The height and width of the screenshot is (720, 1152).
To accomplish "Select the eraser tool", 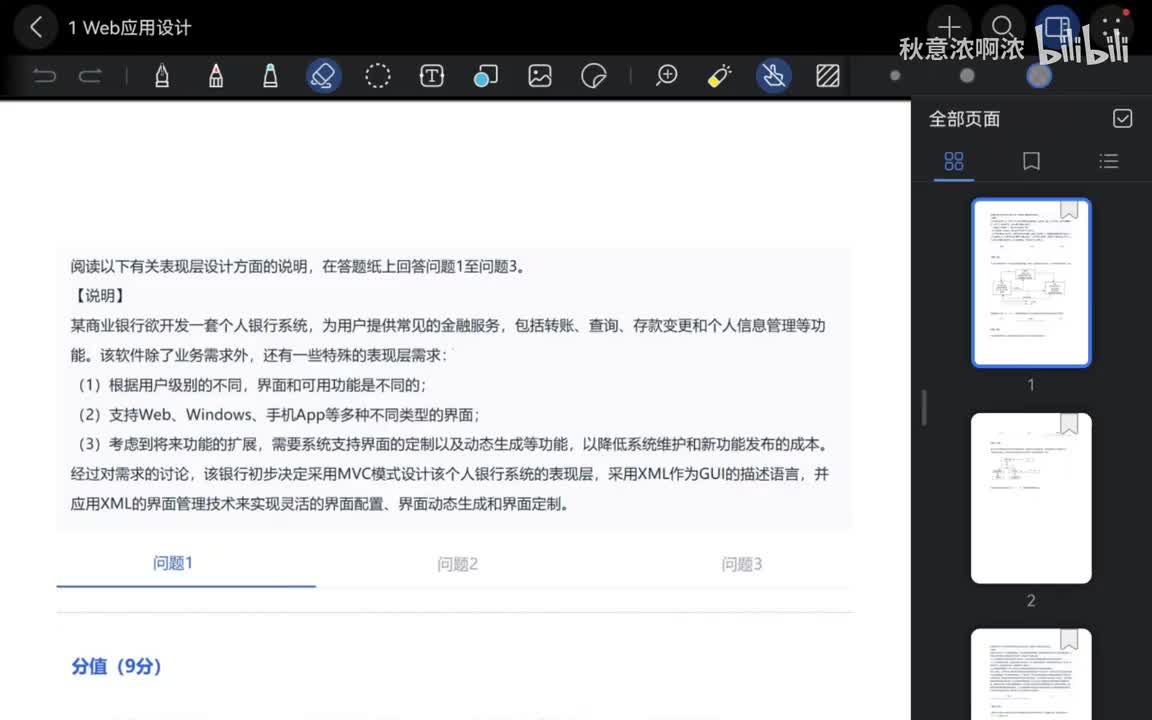I will click(x=324, y=76).
